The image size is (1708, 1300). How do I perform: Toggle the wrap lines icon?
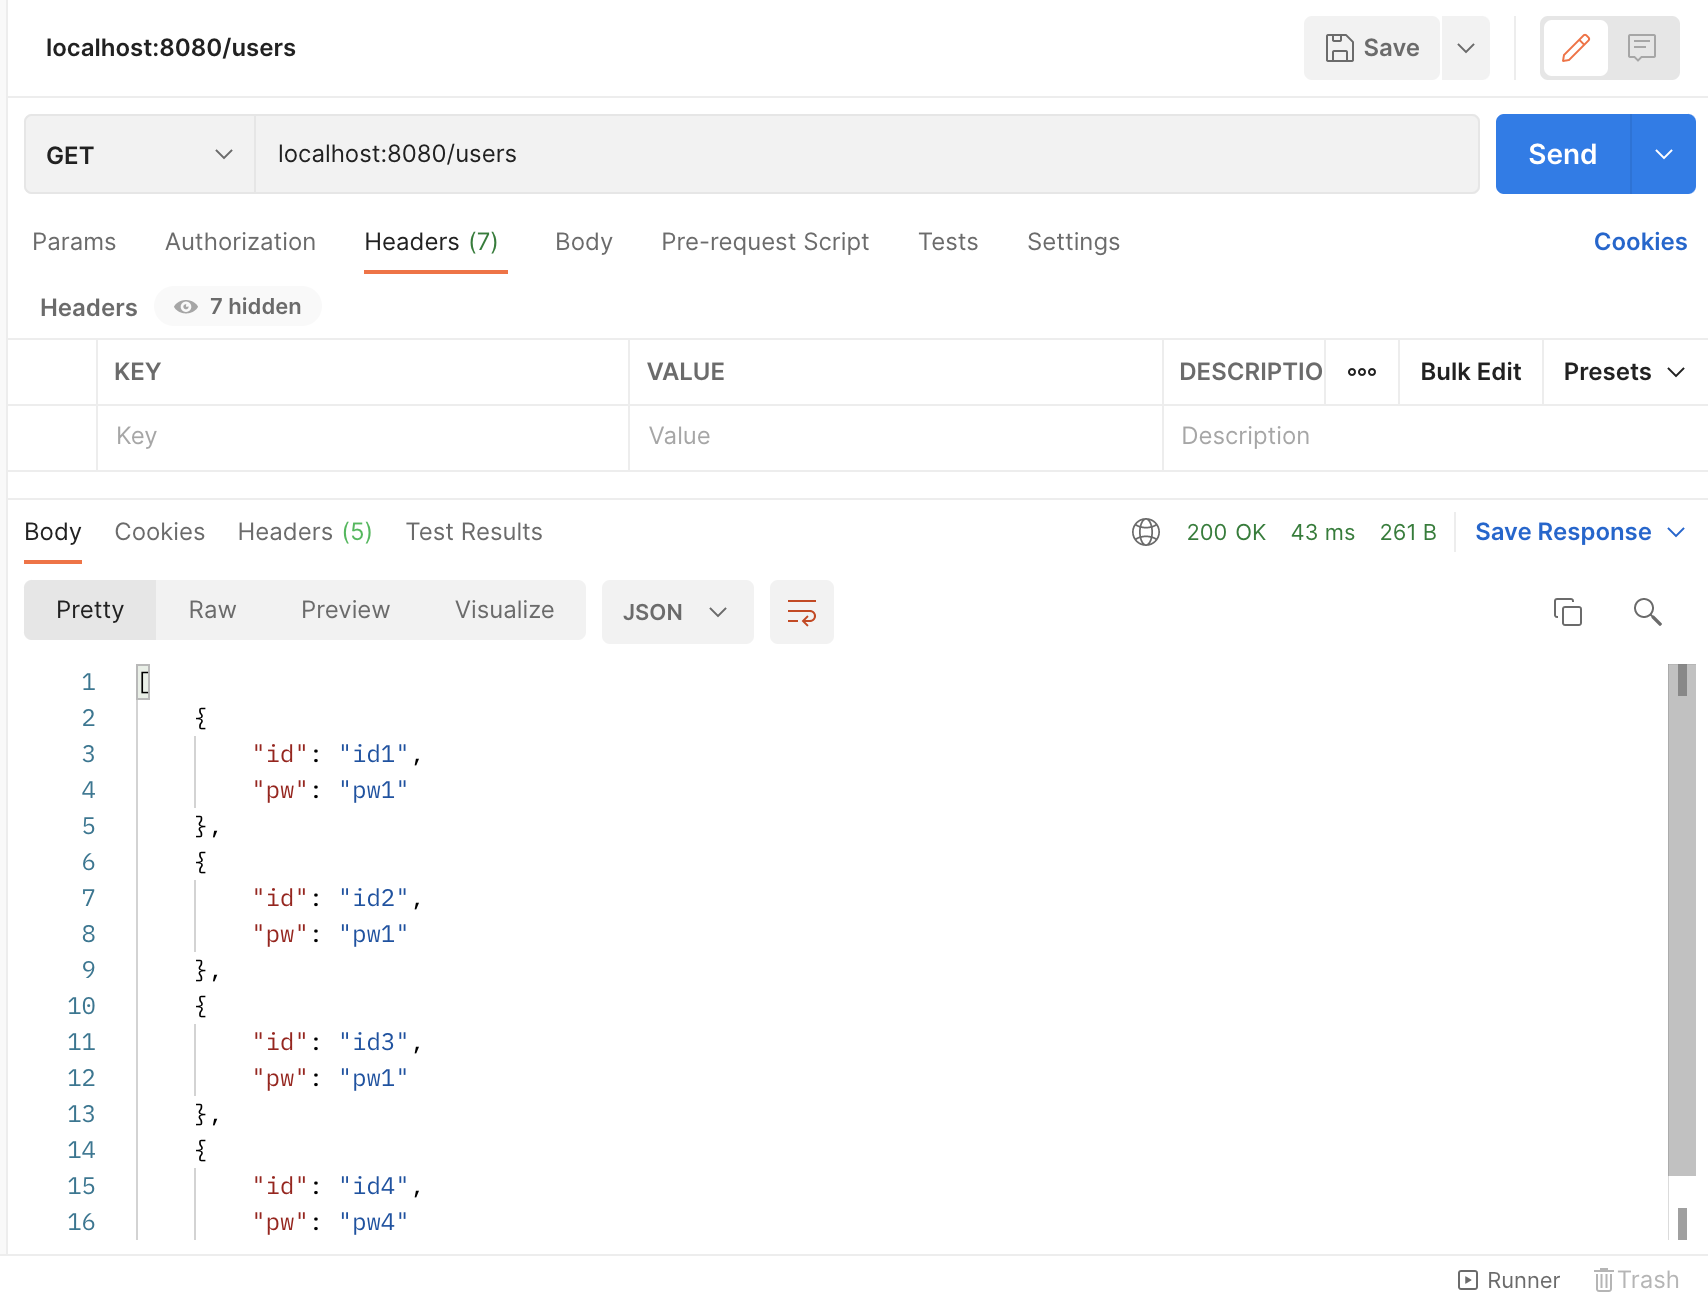pyautogui.click(x=802, y=612)
